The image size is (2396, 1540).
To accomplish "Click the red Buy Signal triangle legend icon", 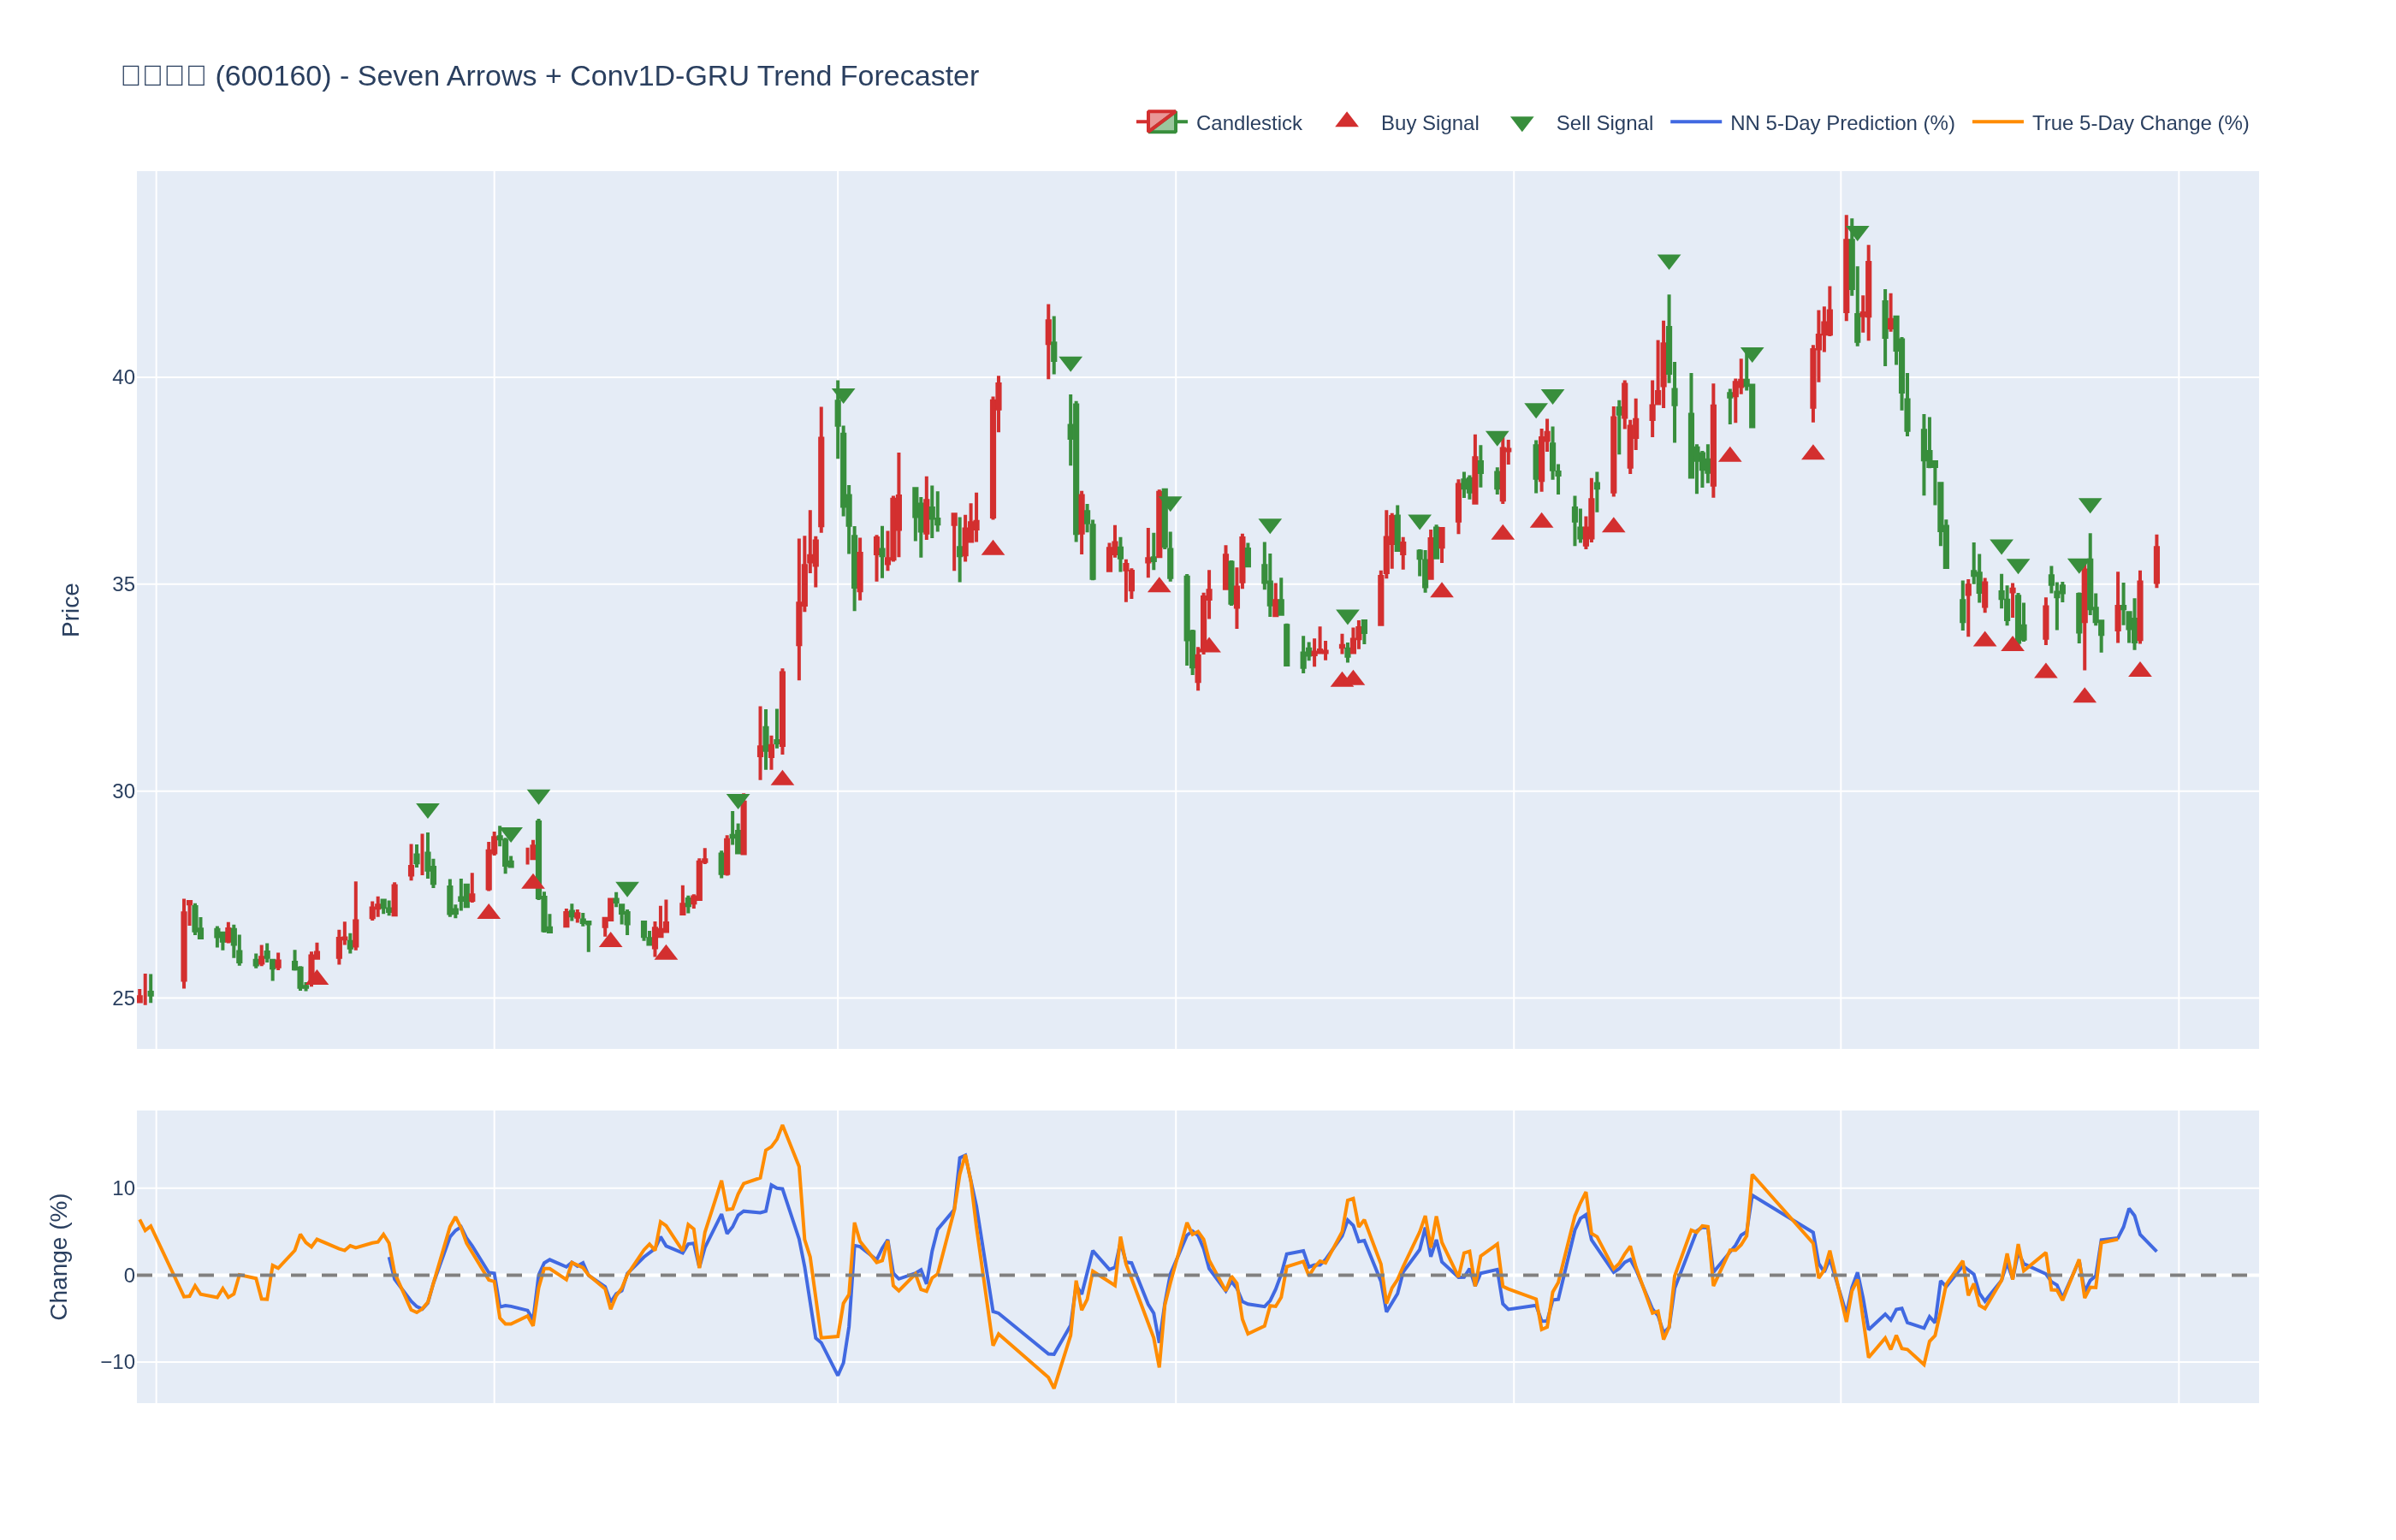I will point(1346,121).
